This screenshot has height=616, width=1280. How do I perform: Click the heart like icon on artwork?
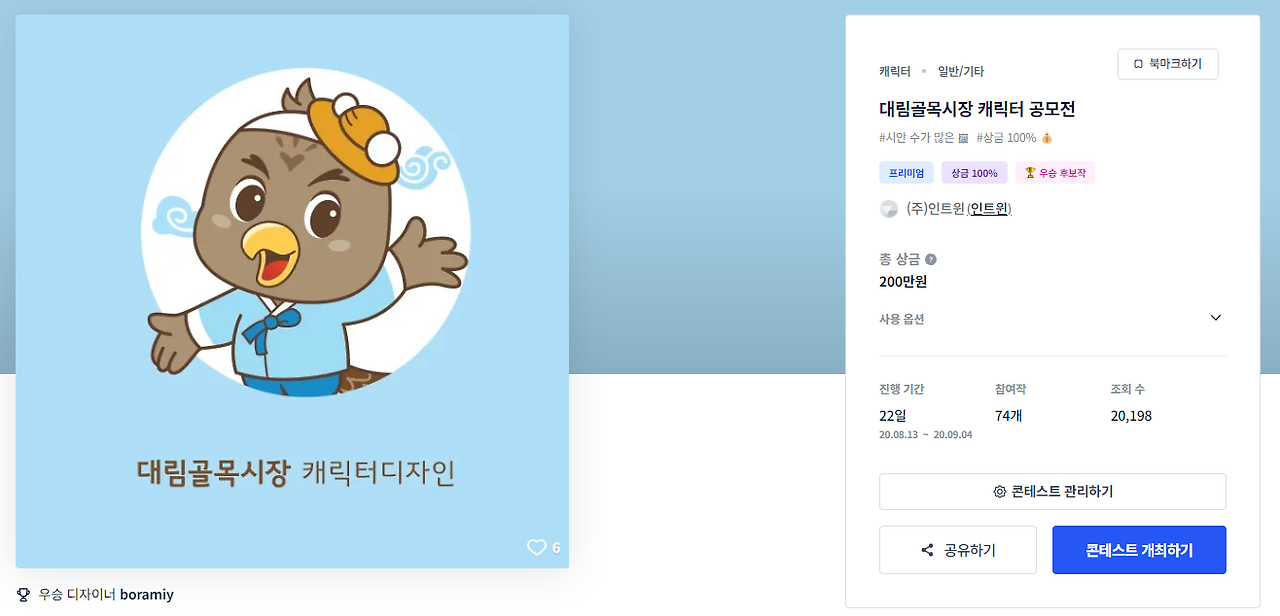tap(537, 547)
